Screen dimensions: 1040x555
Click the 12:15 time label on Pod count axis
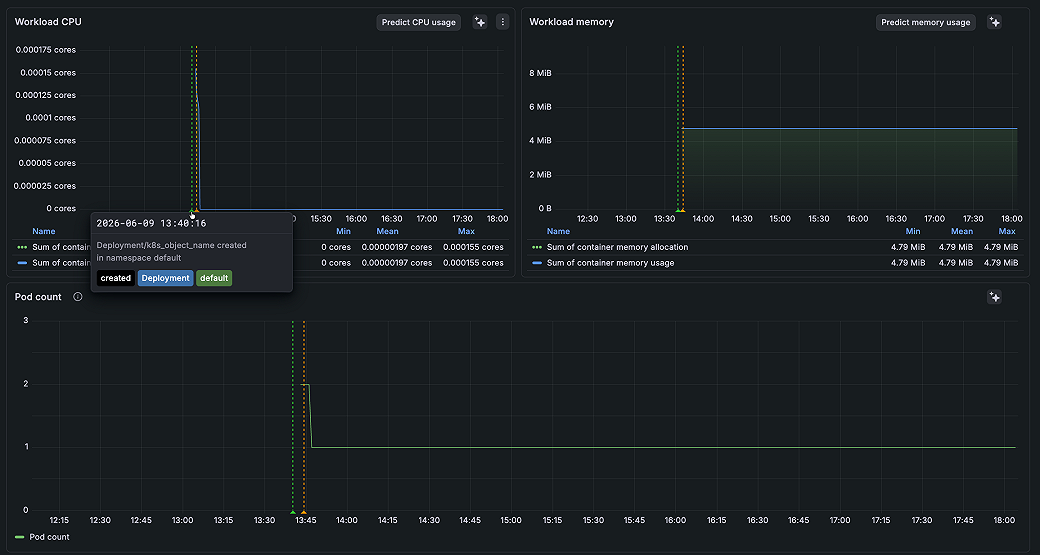pos(59,521)
